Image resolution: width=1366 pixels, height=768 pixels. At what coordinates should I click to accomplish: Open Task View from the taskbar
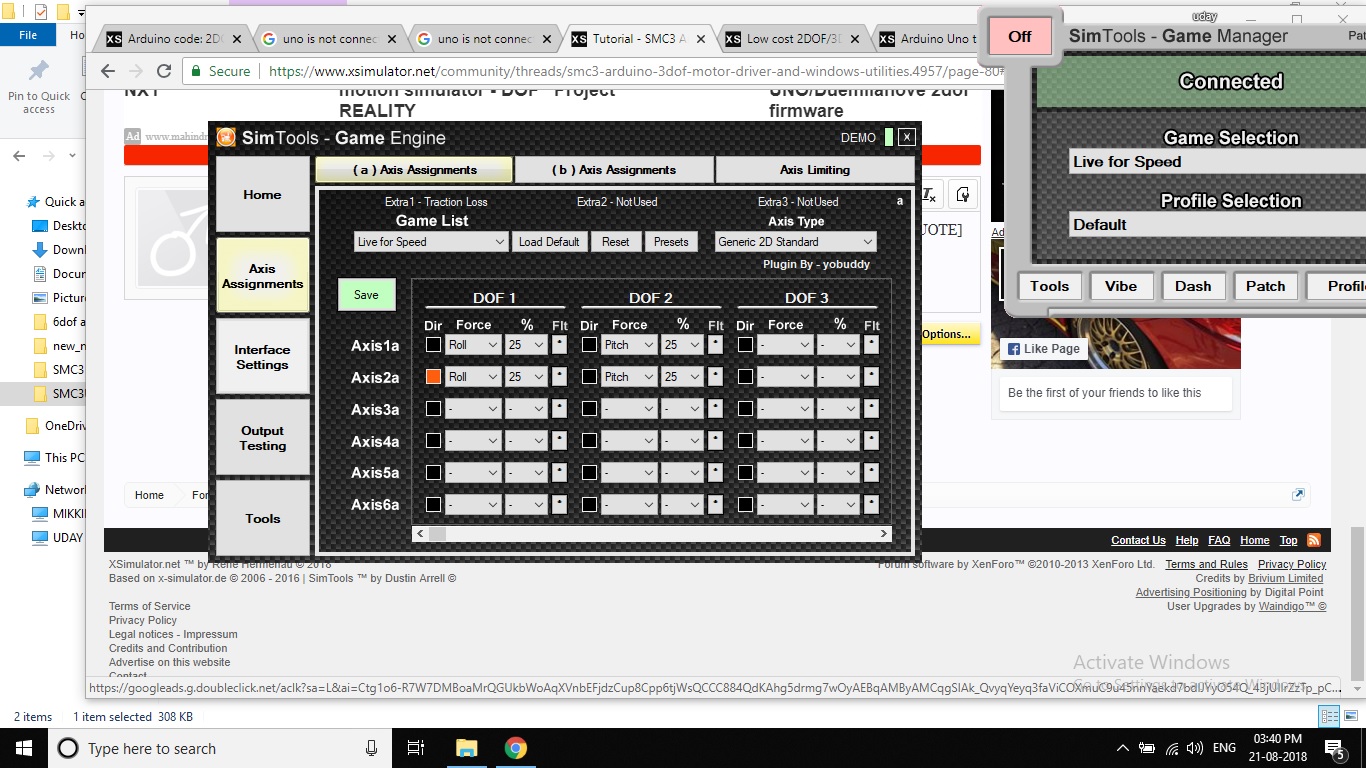click(x=417, y=748)
